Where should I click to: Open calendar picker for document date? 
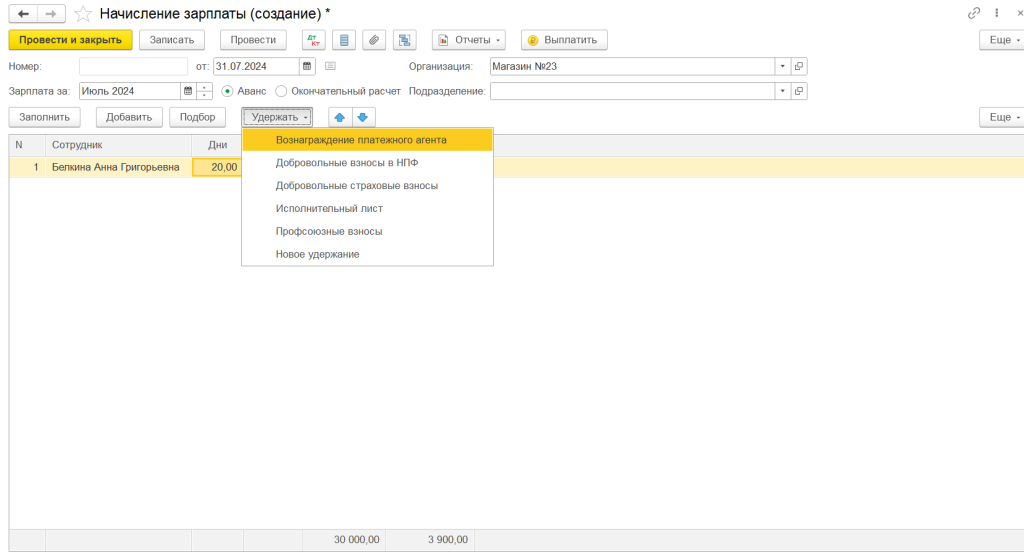tap(307, 67)
